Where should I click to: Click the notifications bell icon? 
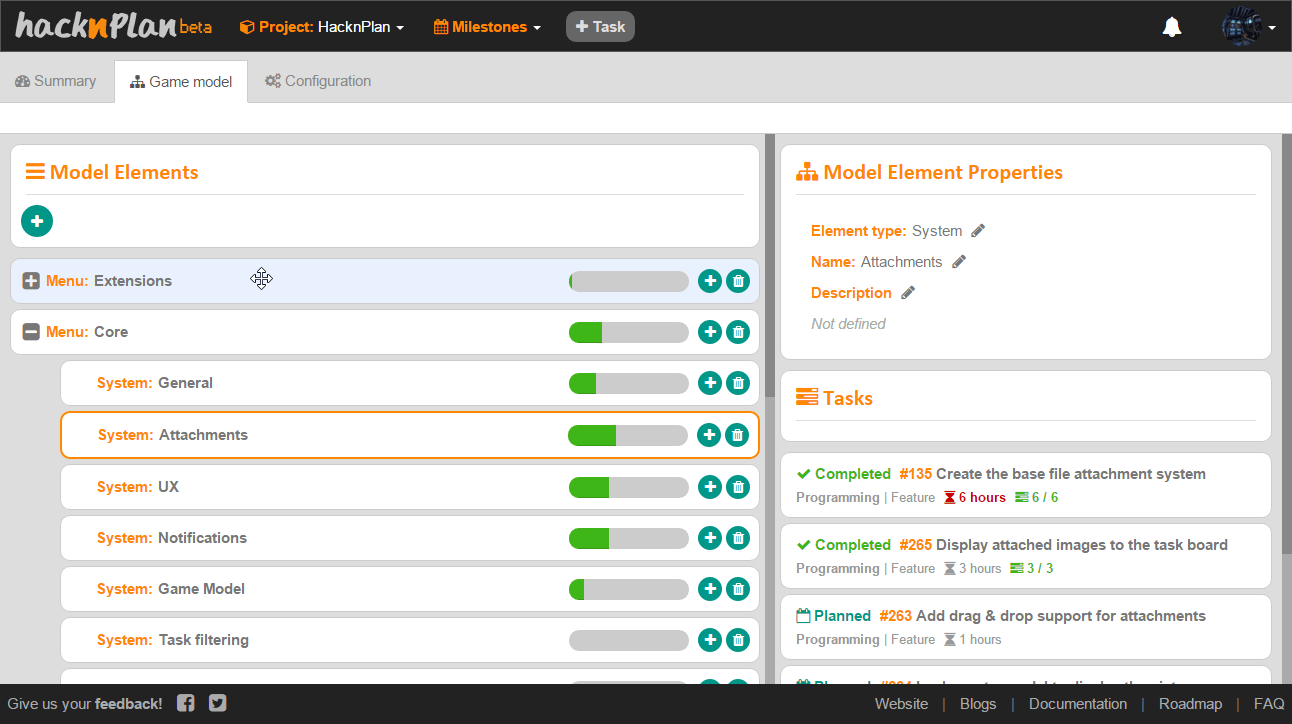(1172, 27)
